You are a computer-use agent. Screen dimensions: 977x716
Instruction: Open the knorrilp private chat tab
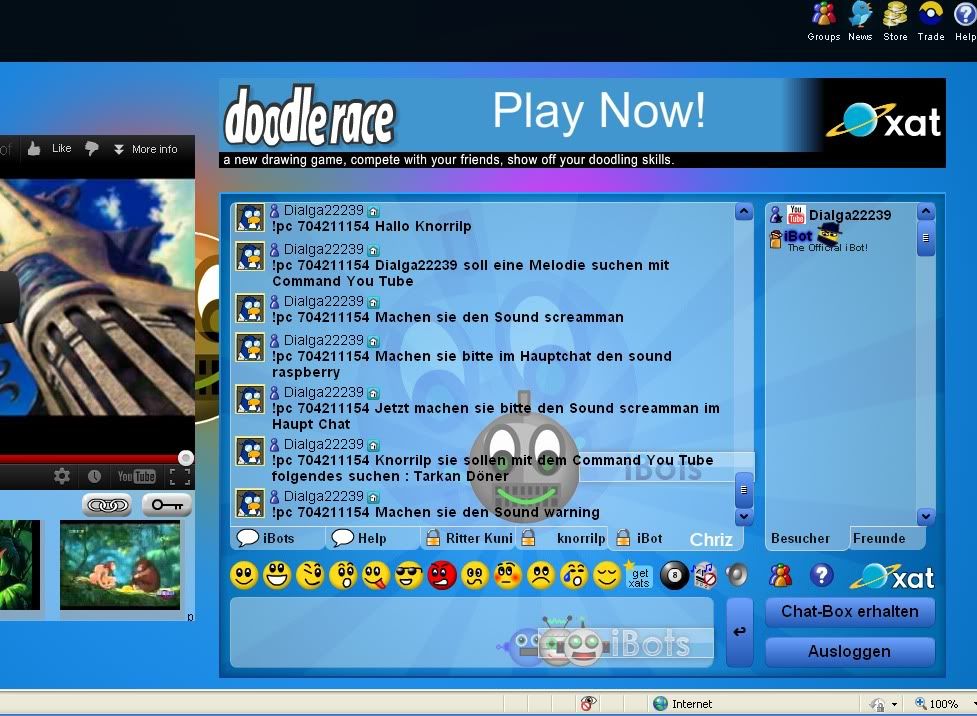pyautogui.click(x=564, y=538)
